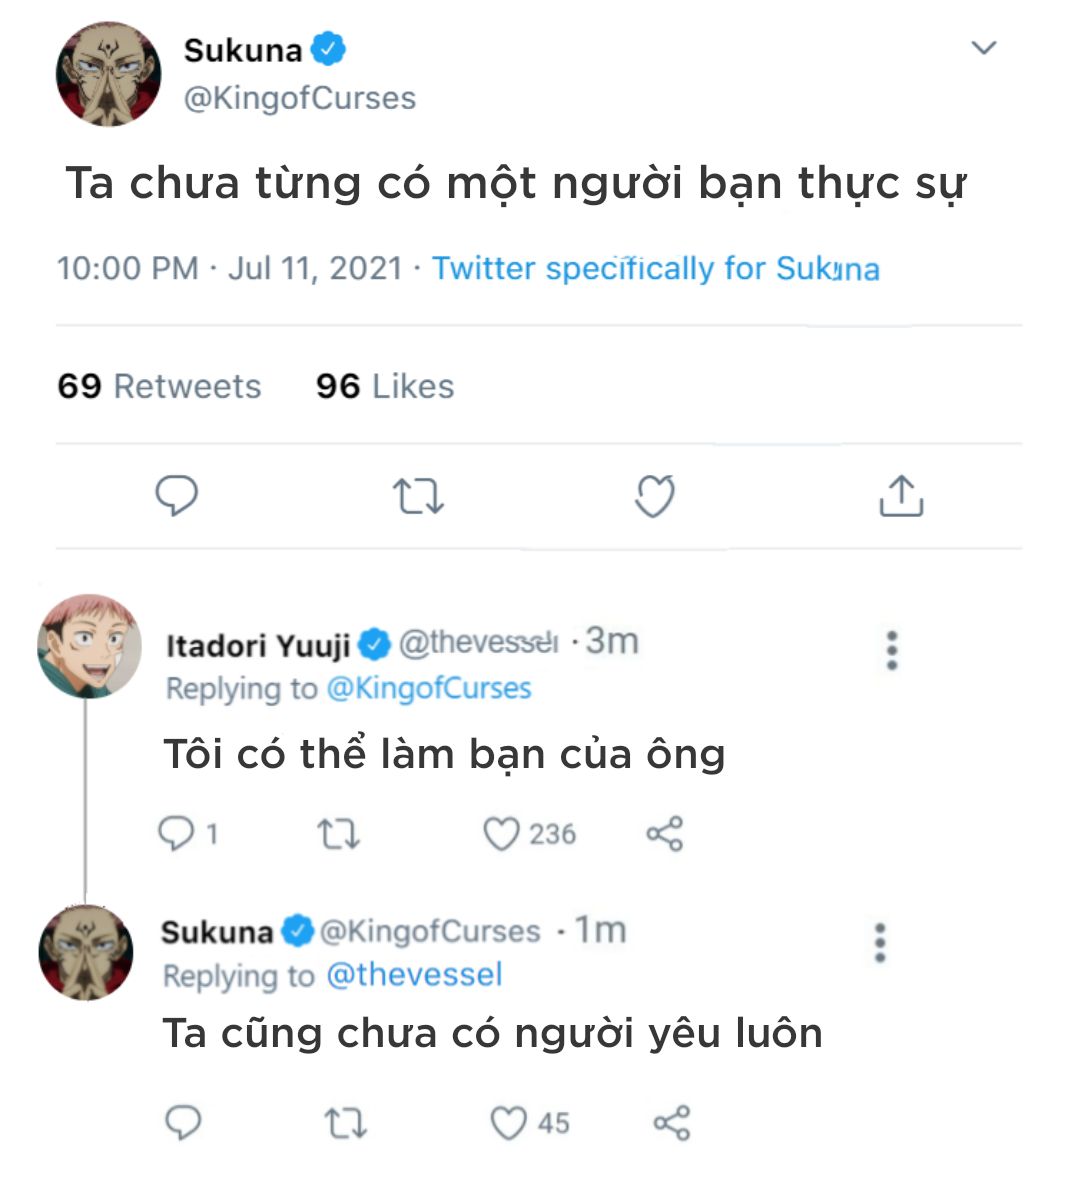This screenshot has width=1079, height=1188.
Task: Open three-dot menu on Itadori's reply
Action: click(892, 650)
